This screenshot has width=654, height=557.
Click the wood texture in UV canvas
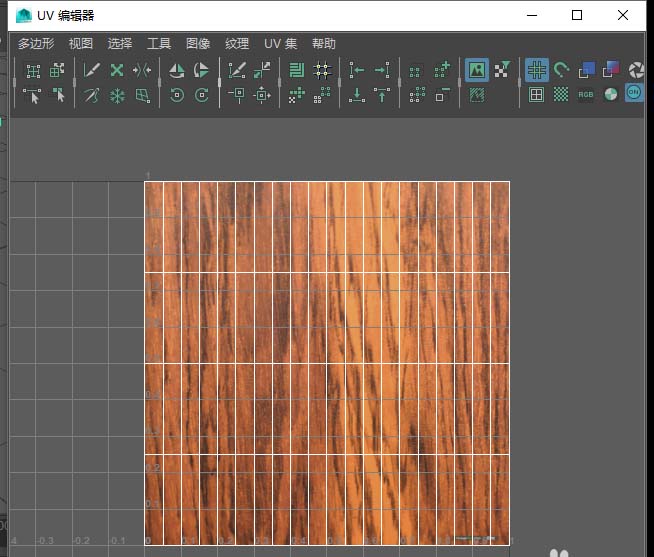pyautogui.click(x=327, y=362)
